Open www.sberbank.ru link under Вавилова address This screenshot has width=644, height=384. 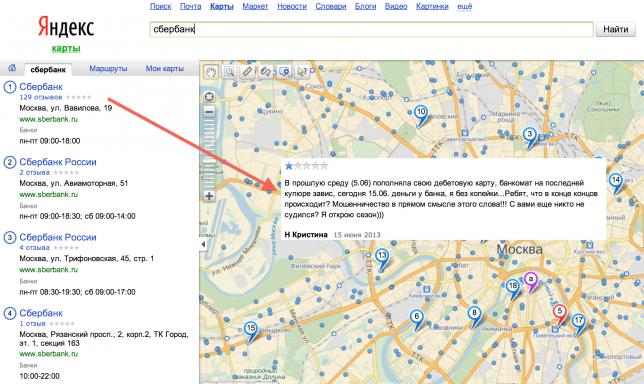pyautogui.click(x=48, y=119)
